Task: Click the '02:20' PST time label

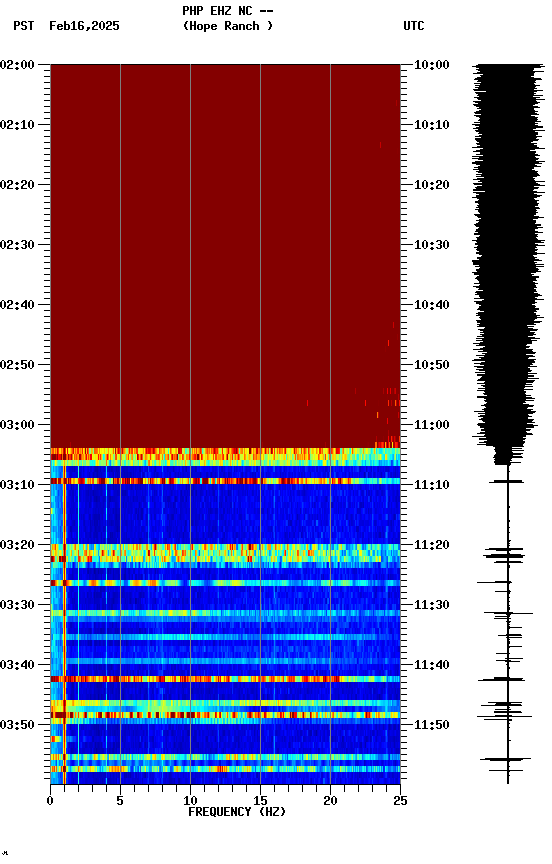Action: (17, 185)
